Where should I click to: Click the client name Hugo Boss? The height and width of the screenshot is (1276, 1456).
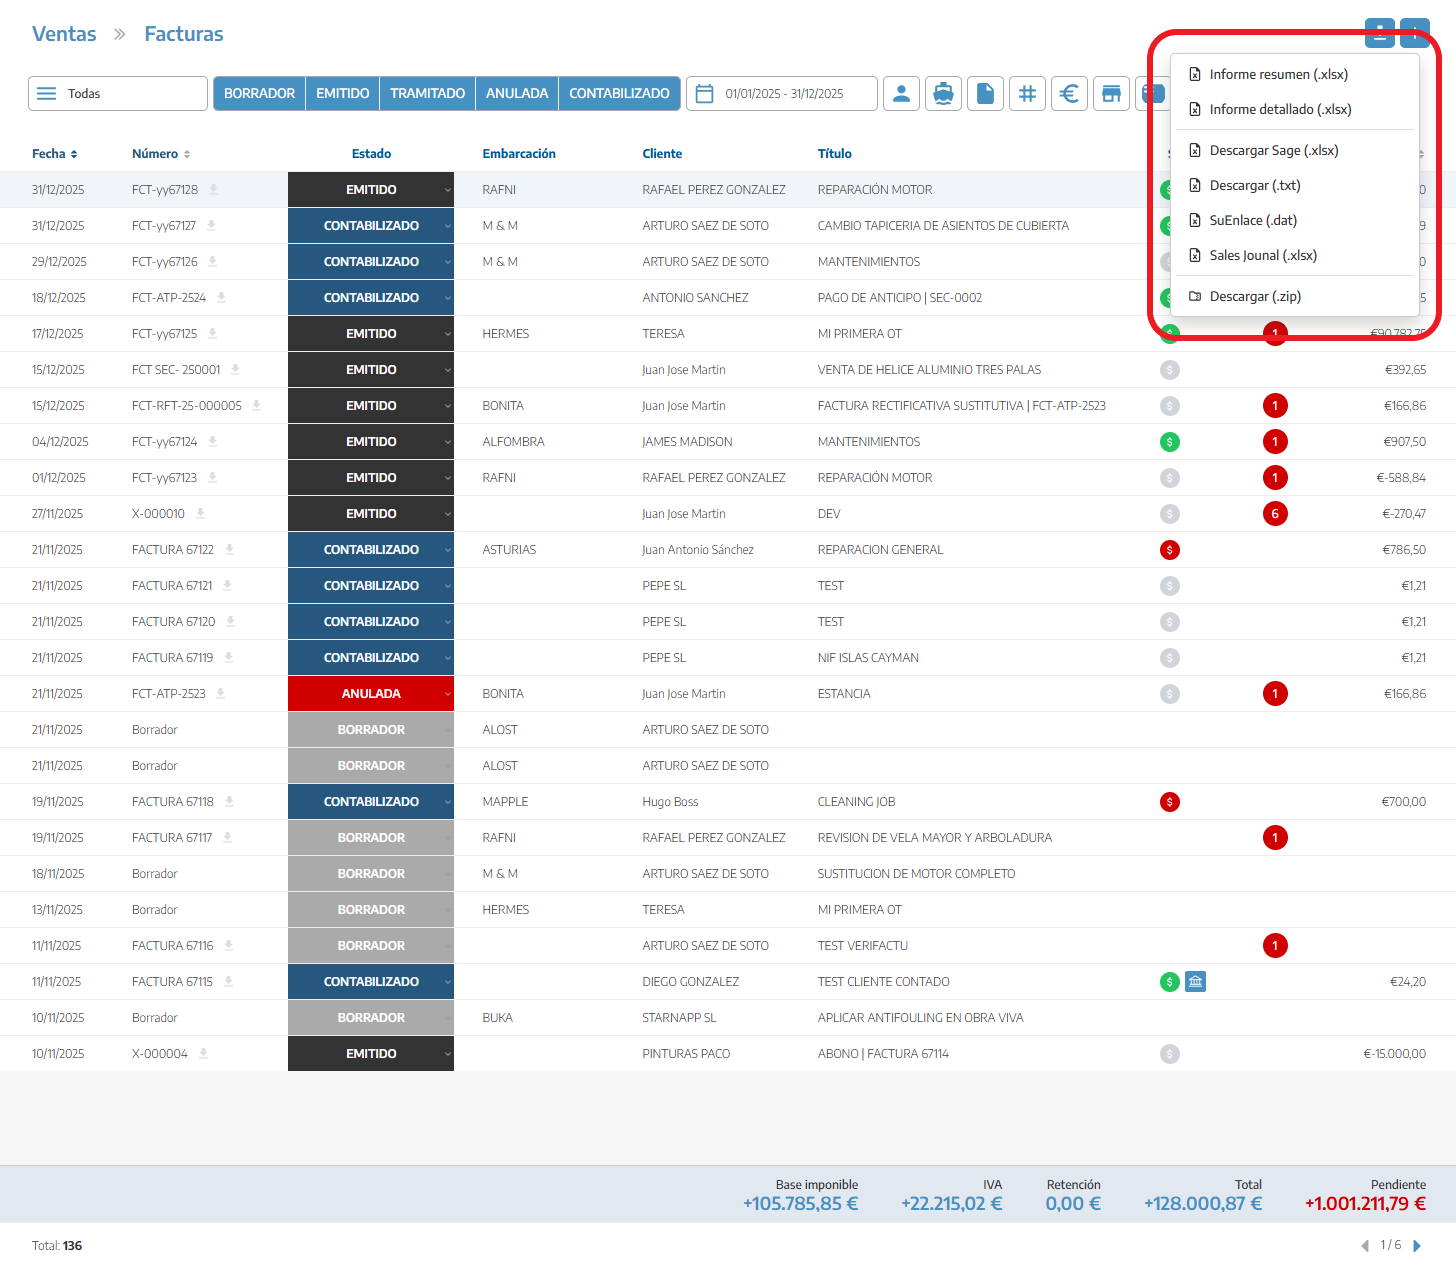[670, 802]
